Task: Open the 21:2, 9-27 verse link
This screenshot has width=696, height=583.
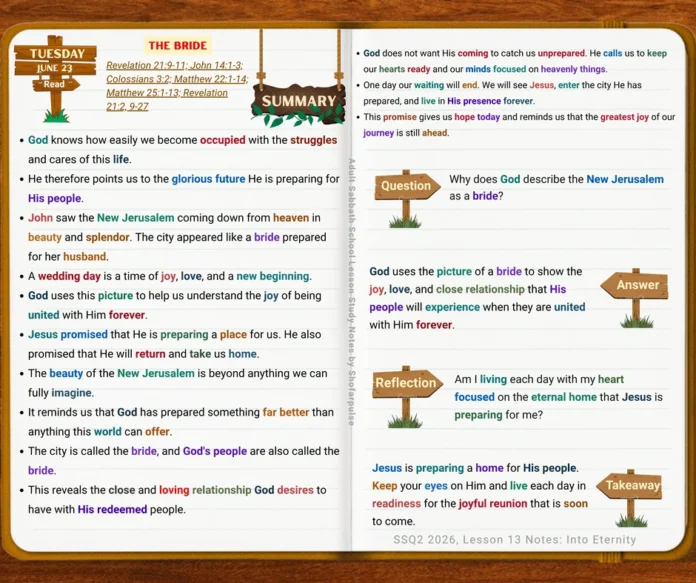Action: [x=127, y=107]
